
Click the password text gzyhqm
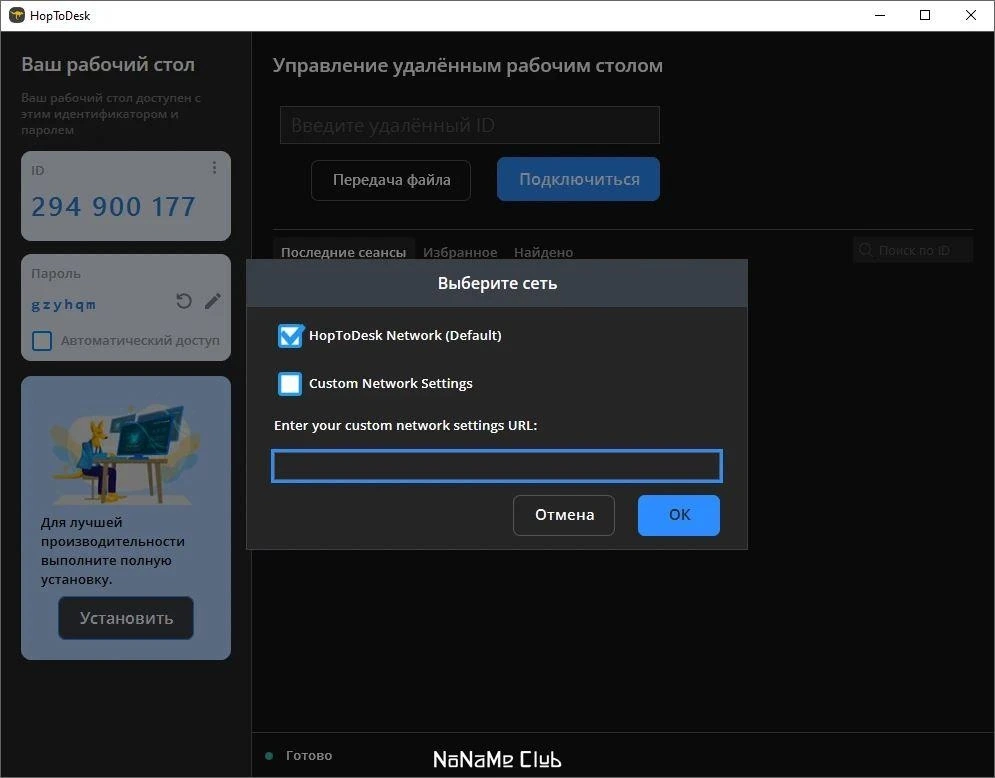[64, 305]
